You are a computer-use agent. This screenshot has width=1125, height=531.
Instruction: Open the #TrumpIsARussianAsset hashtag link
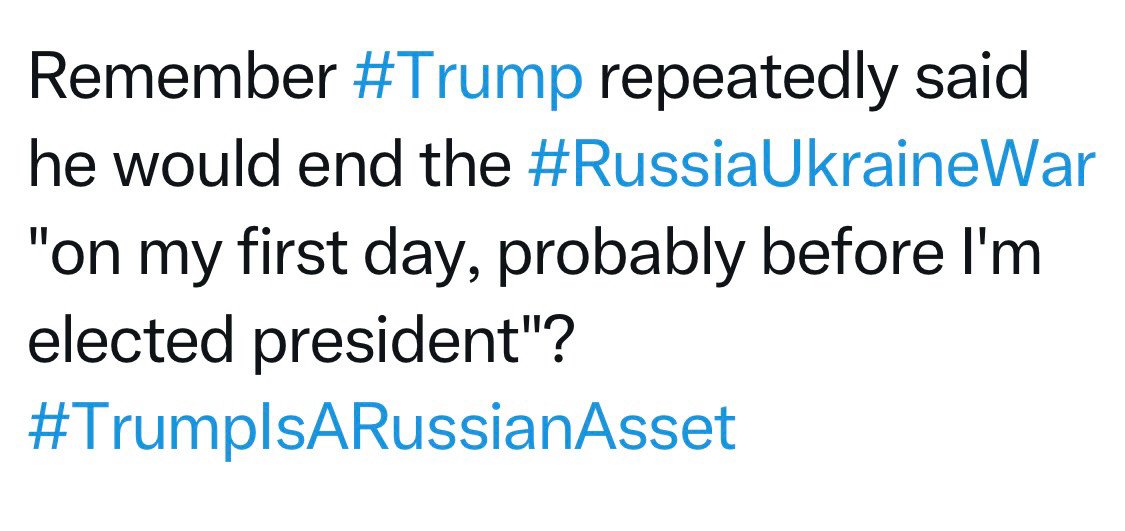pyautogui.click(x=382, y=431)
